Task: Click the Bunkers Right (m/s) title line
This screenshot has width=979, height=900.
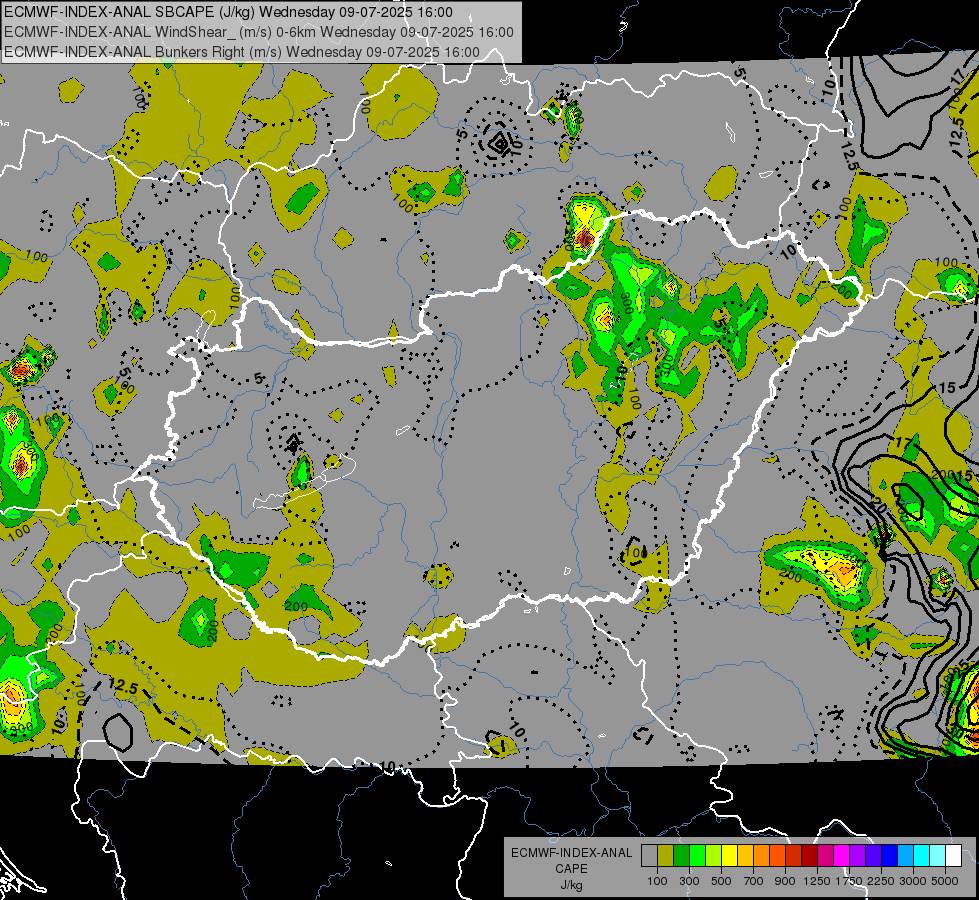Action: pos(242,52)
